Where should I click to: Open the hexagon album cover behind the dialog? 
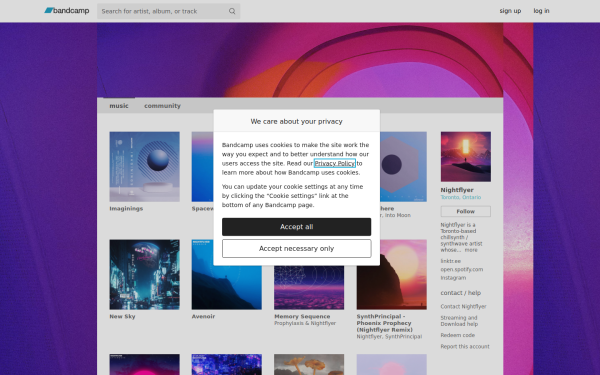pos(403,166)
